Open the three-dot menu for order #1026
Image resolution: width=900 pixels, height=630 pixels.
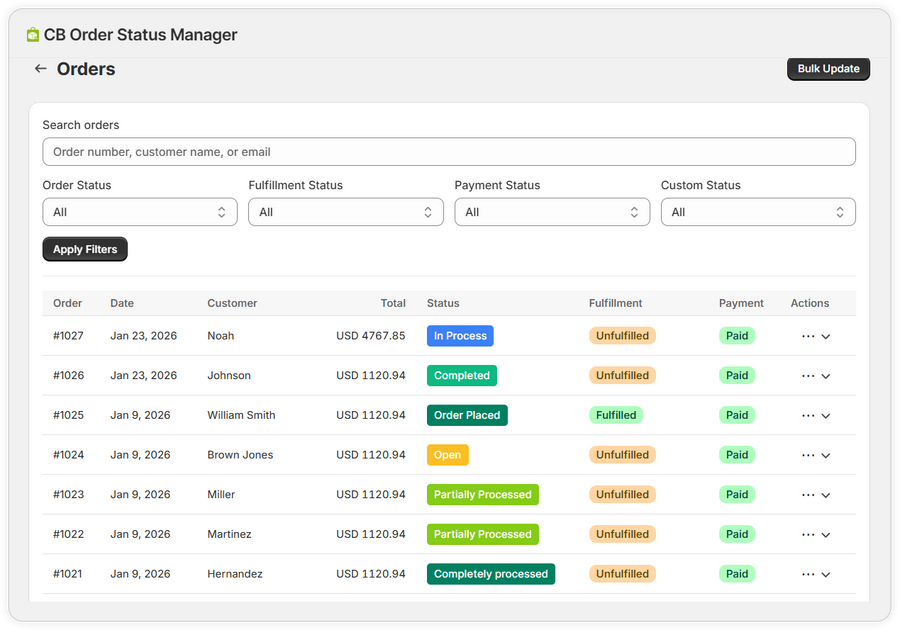808,376
